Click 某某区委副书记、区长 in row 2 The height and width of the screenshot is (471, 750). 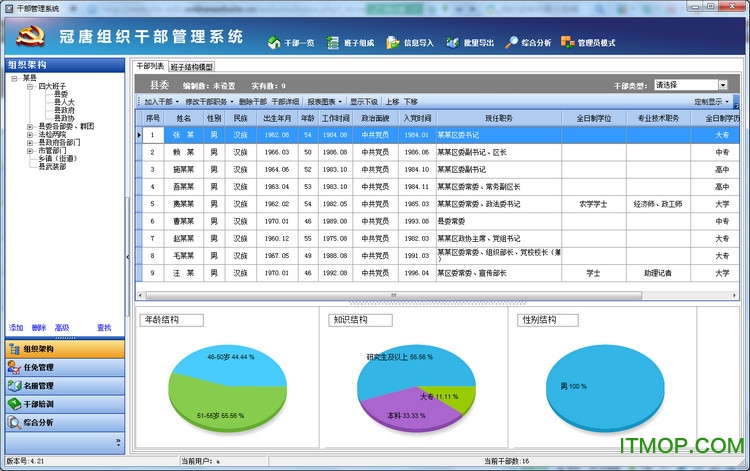click(x=472, y=153)
